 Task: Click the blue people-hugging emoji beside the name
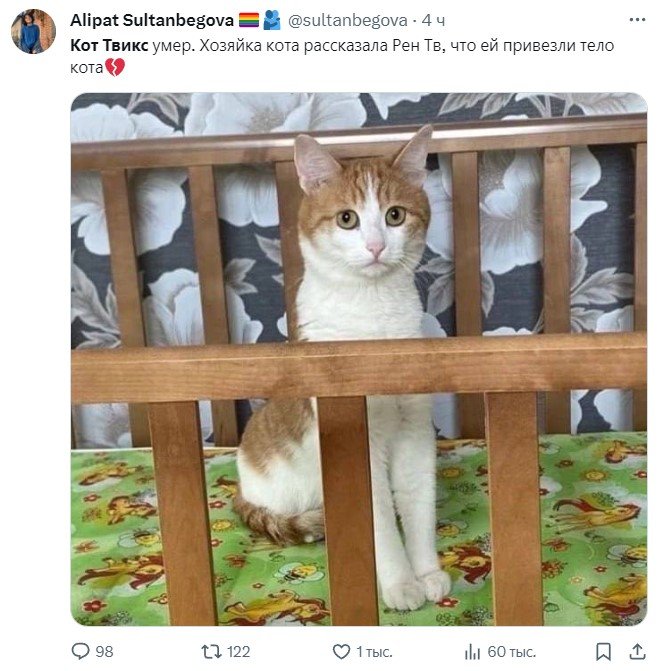coord(272,20)
